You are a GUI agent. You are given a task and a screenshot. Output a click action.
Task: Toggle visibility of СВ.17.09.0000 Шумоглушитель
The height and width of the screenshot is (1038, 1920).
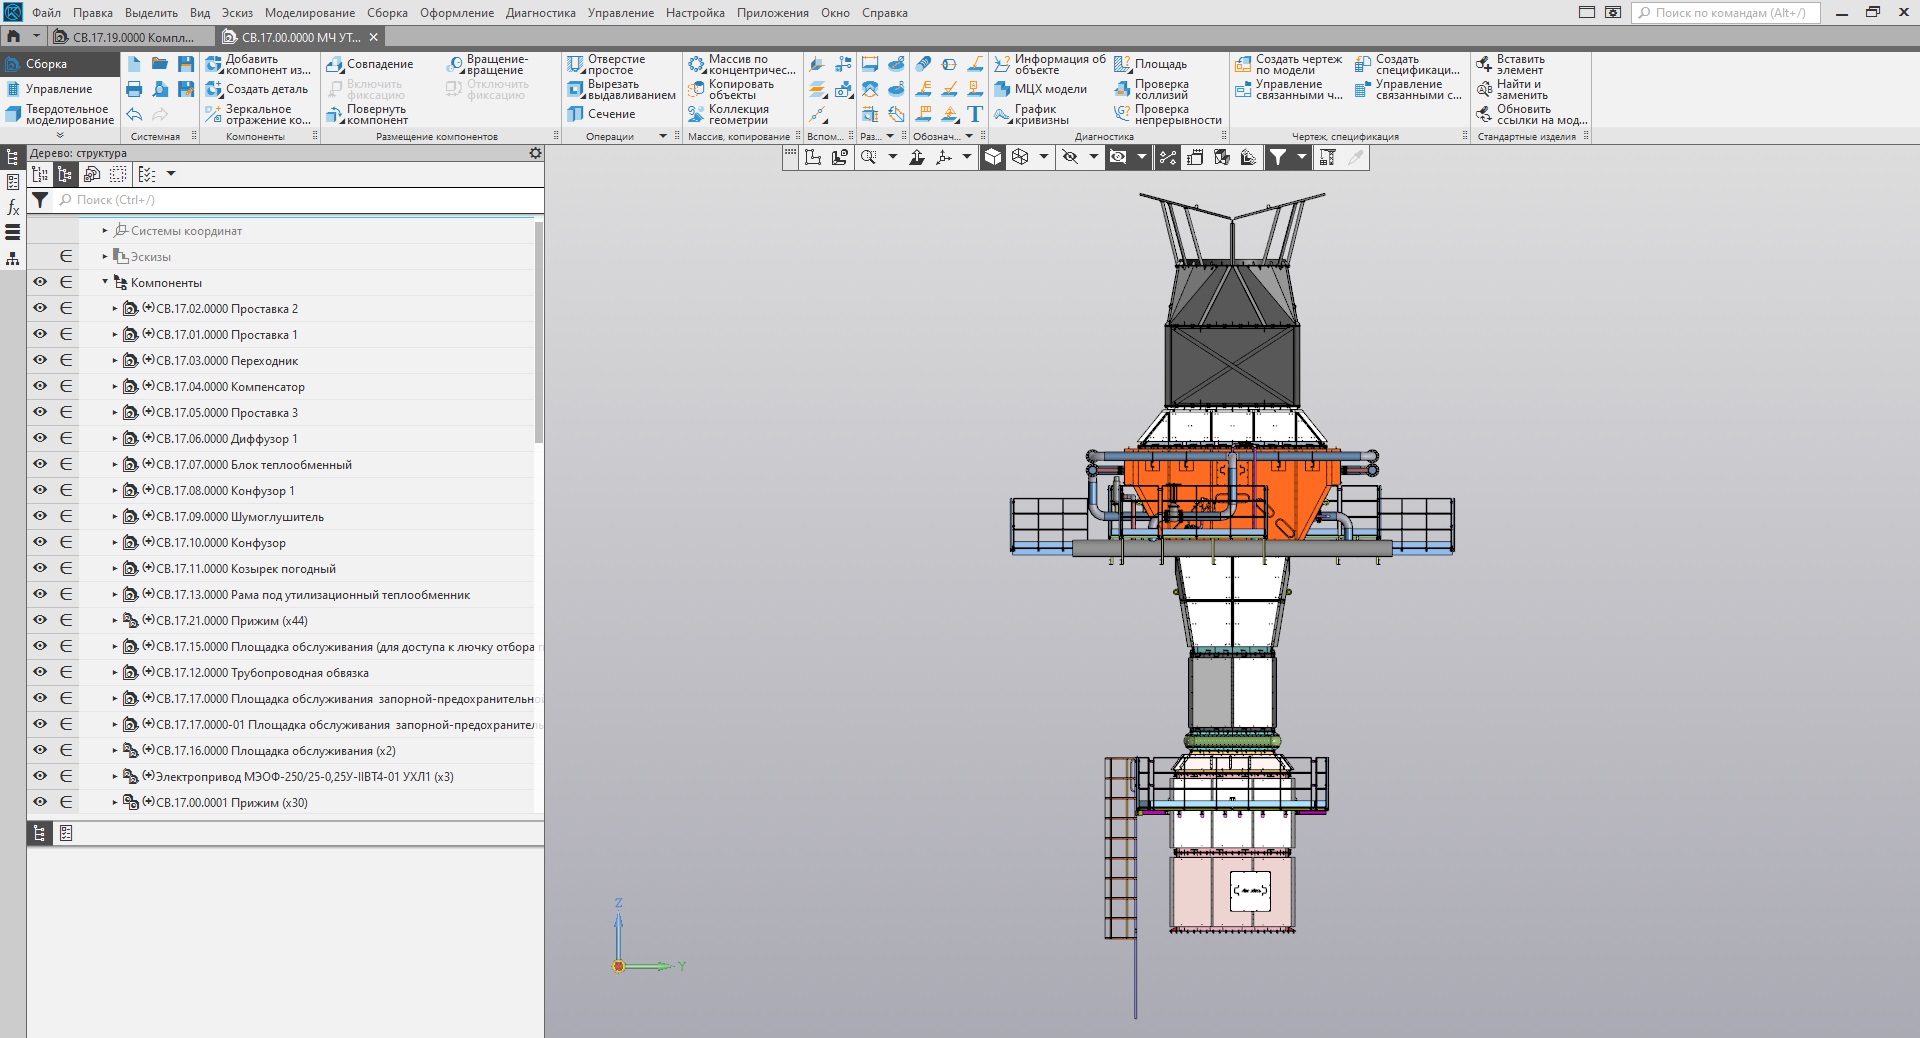click(40, 516)
